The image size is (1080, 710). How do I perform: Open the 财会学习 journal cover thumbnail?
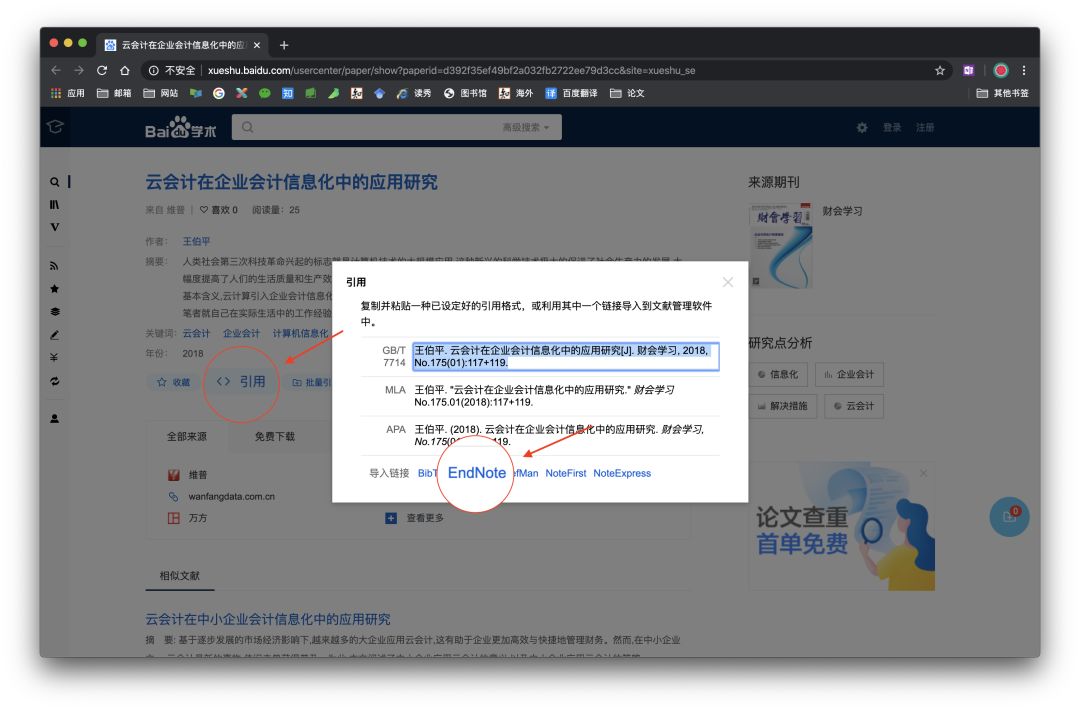click(x=780, y=245)
